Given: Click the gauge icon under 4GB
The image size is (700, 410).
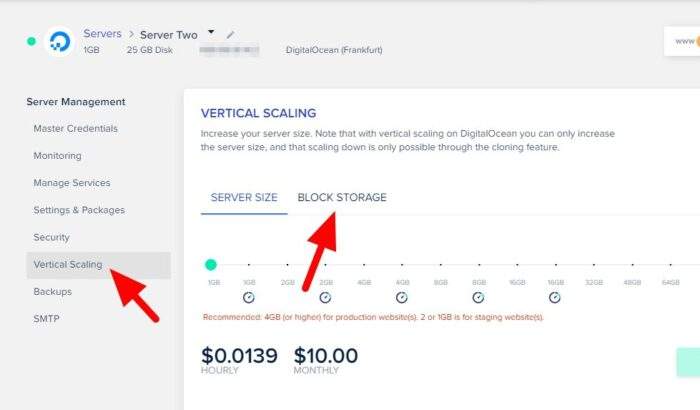Looking at the screenshot, I should [x=402, y=297].
